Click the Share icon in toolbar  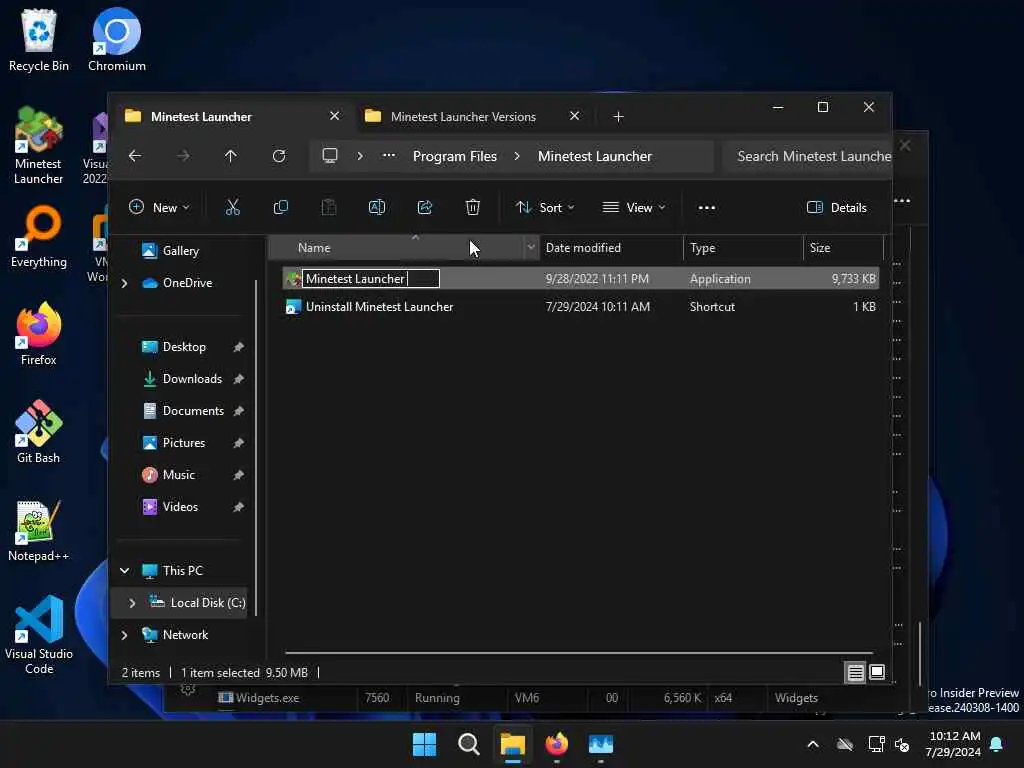click(x=425, y=208)
